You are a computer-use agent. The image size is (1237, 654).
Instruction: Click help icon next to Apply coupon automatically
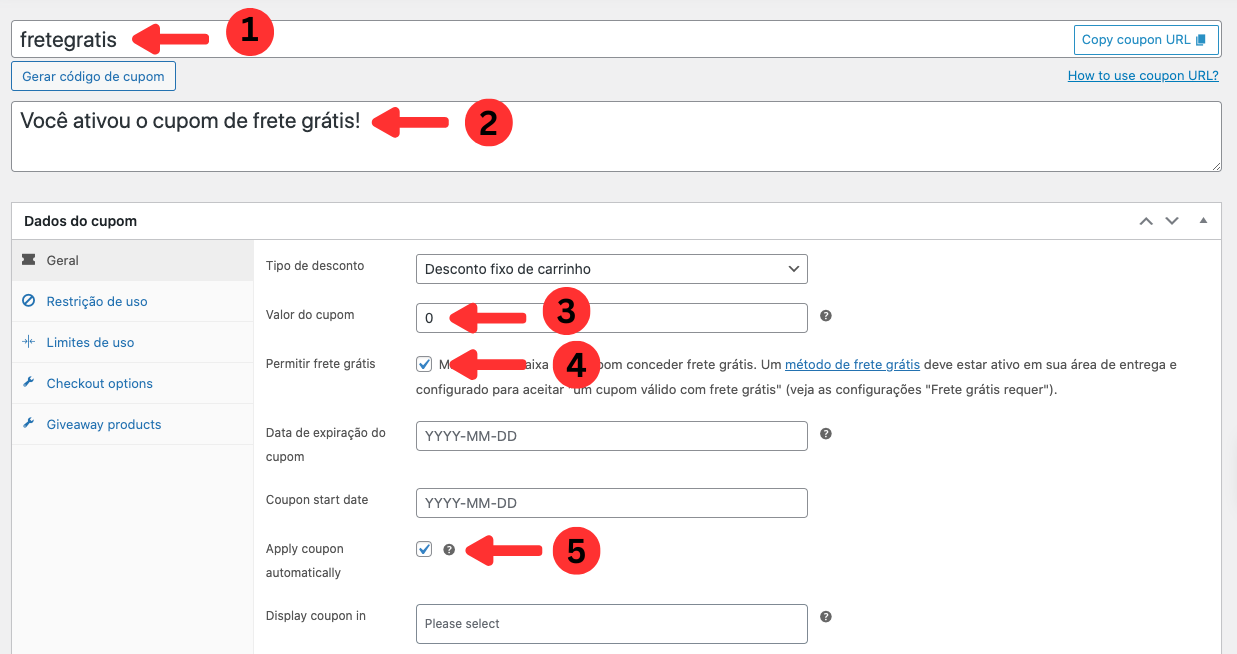[x=449, y=549]
